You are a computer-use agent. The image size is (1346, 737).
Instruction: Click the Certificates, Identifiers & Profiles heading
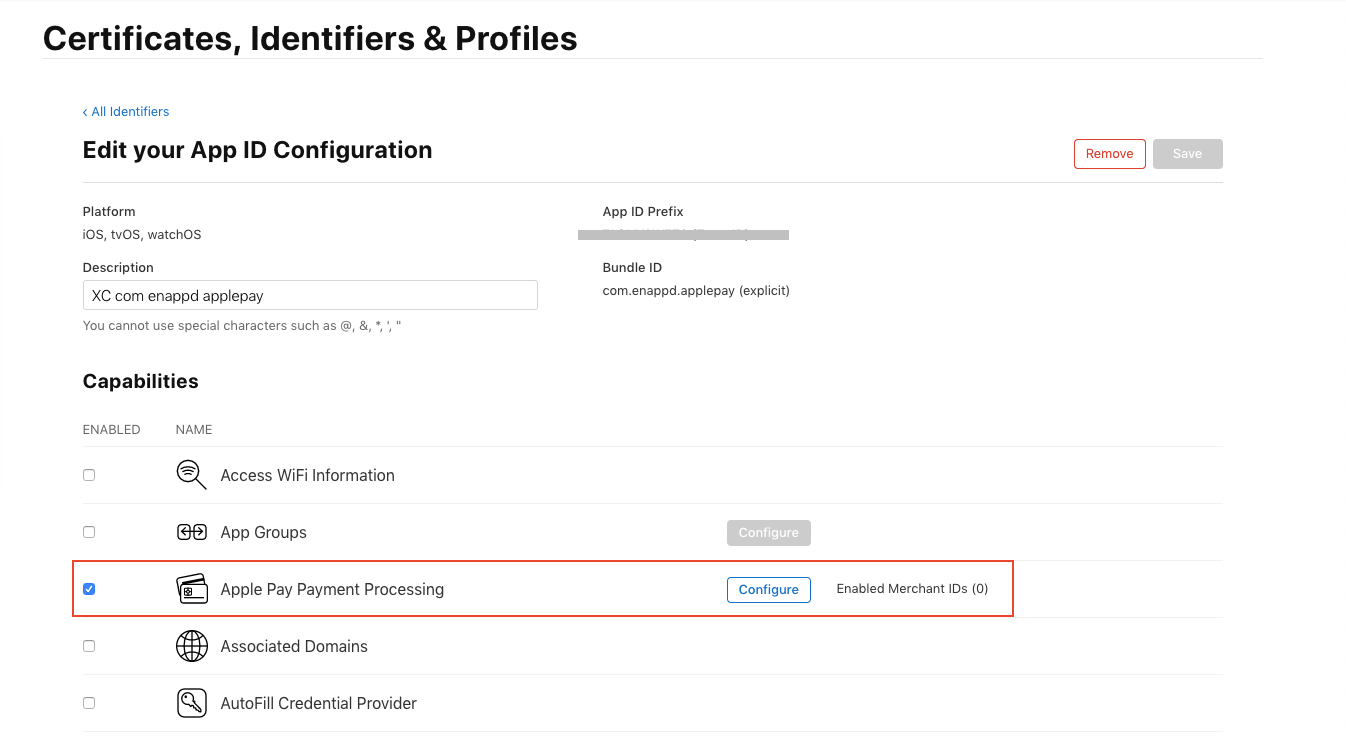pyautogui.click(x=310, y=38)
